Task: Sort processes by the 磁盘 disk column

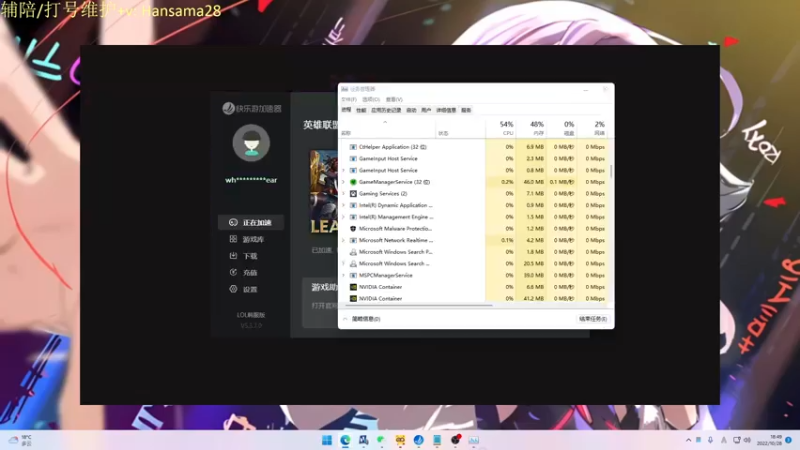Action: pos(561,128)
